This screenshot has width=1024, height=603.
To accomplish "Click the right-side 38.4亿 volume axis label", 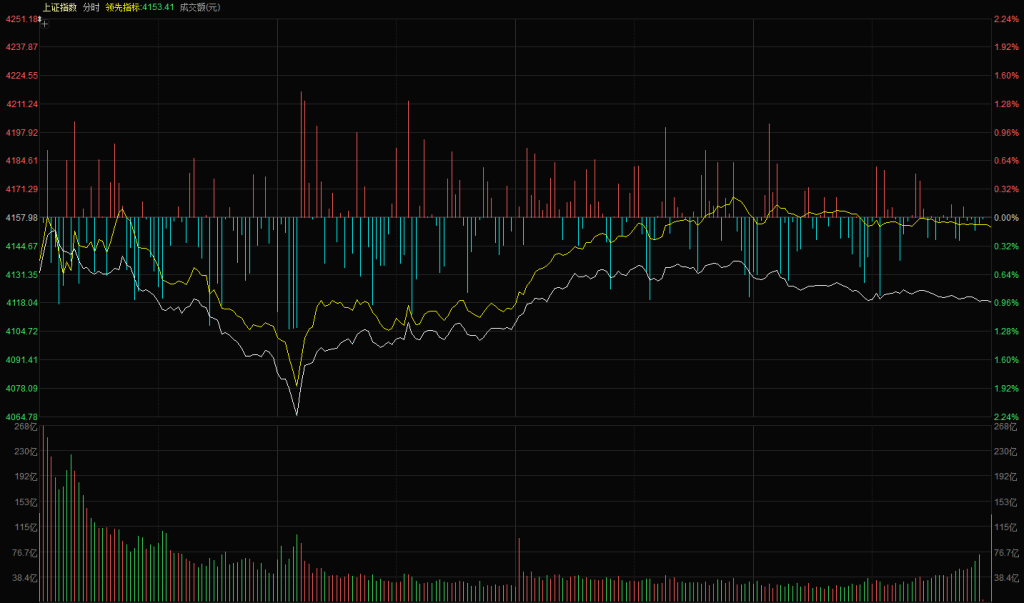I will pyautogui.click(x=1004, y=578).
